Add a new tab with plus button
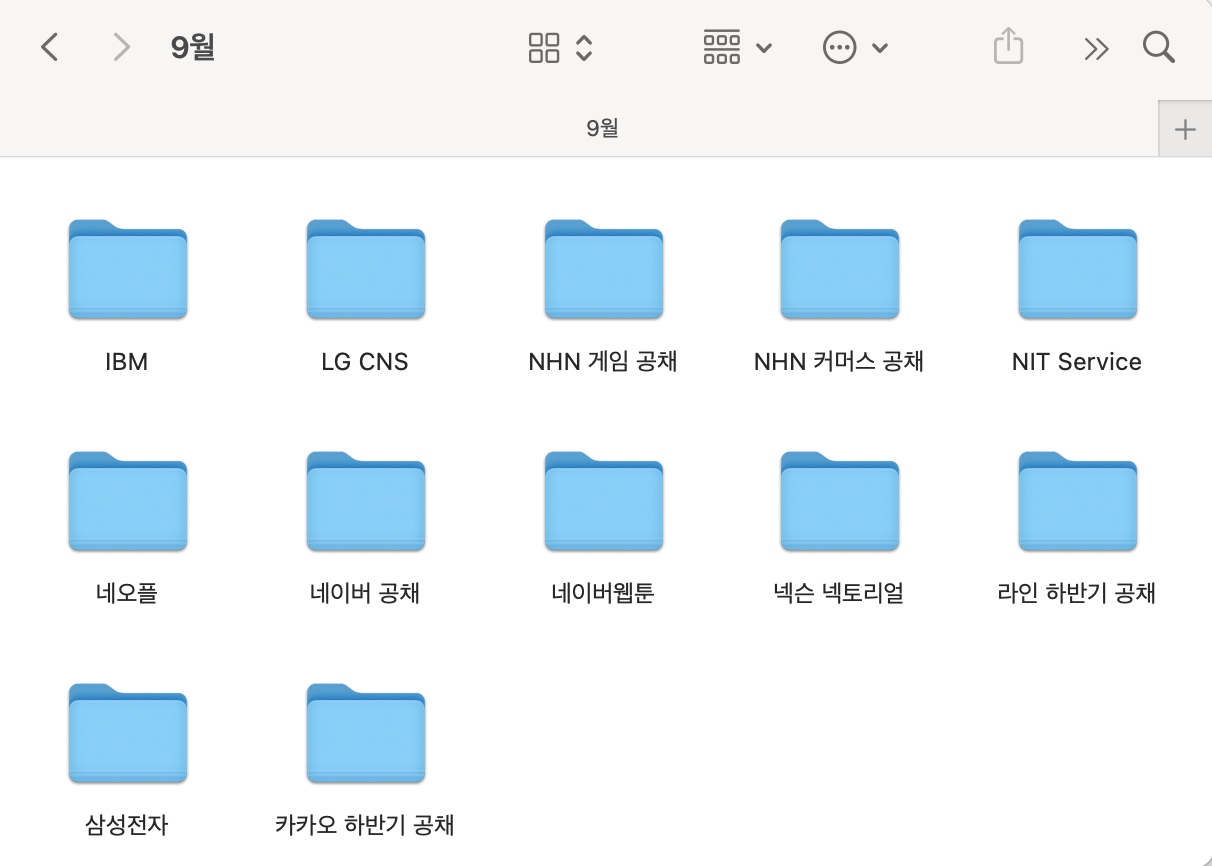The height and width of the screenshot is (866, 1212). 1185,129
